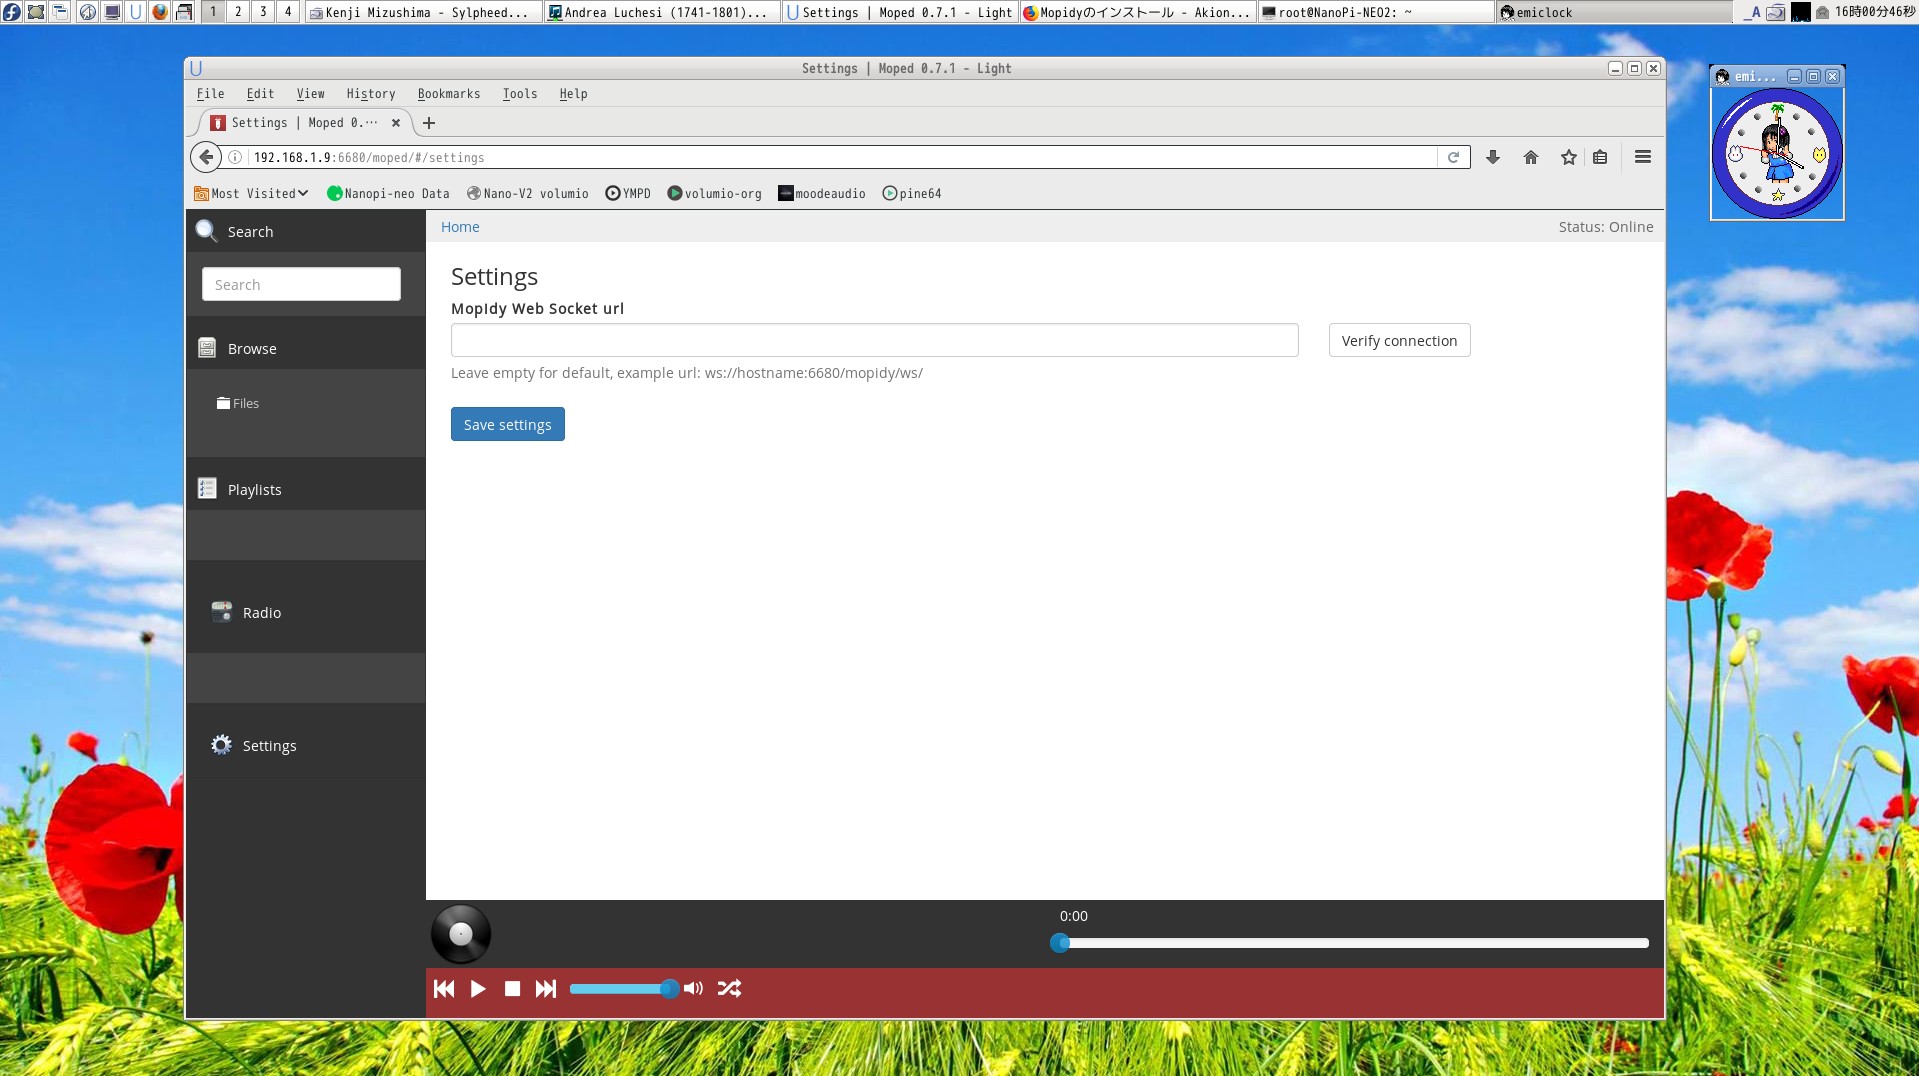Skip to the next track
Screen dimensions: 1919x1076
[x=545, y=989]
